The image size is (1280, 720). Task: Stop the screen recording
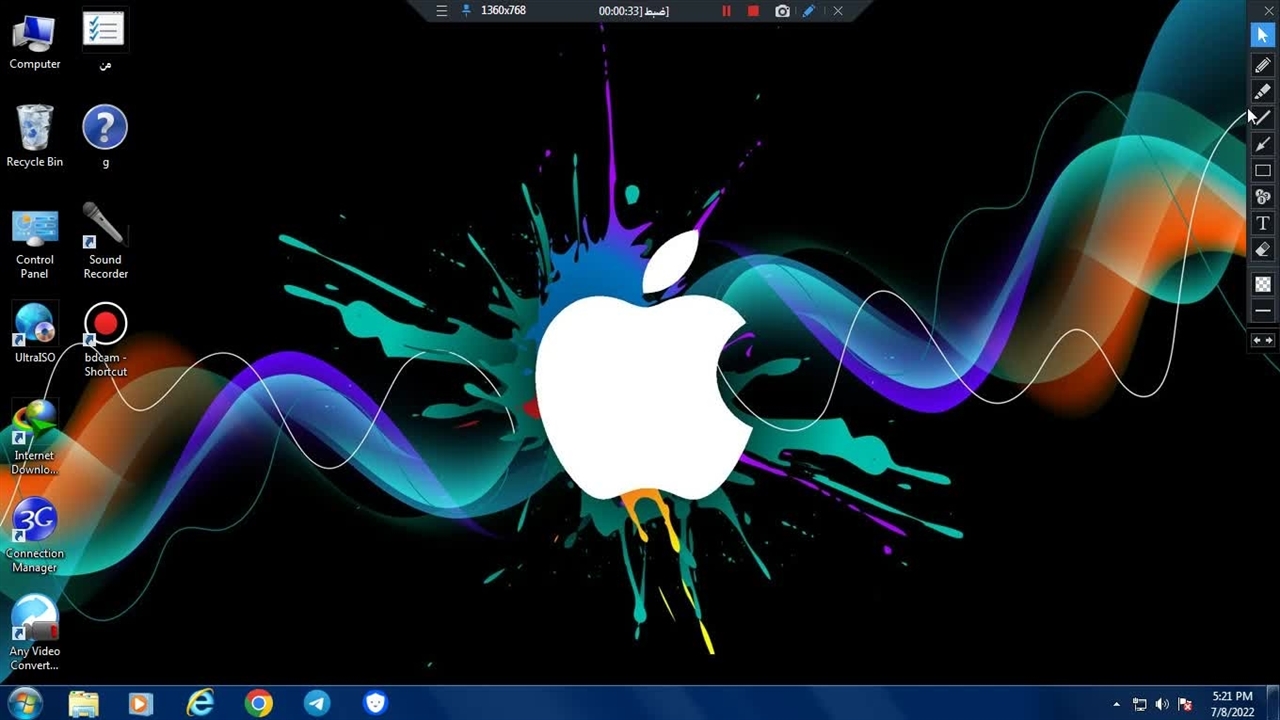(753, 11)
